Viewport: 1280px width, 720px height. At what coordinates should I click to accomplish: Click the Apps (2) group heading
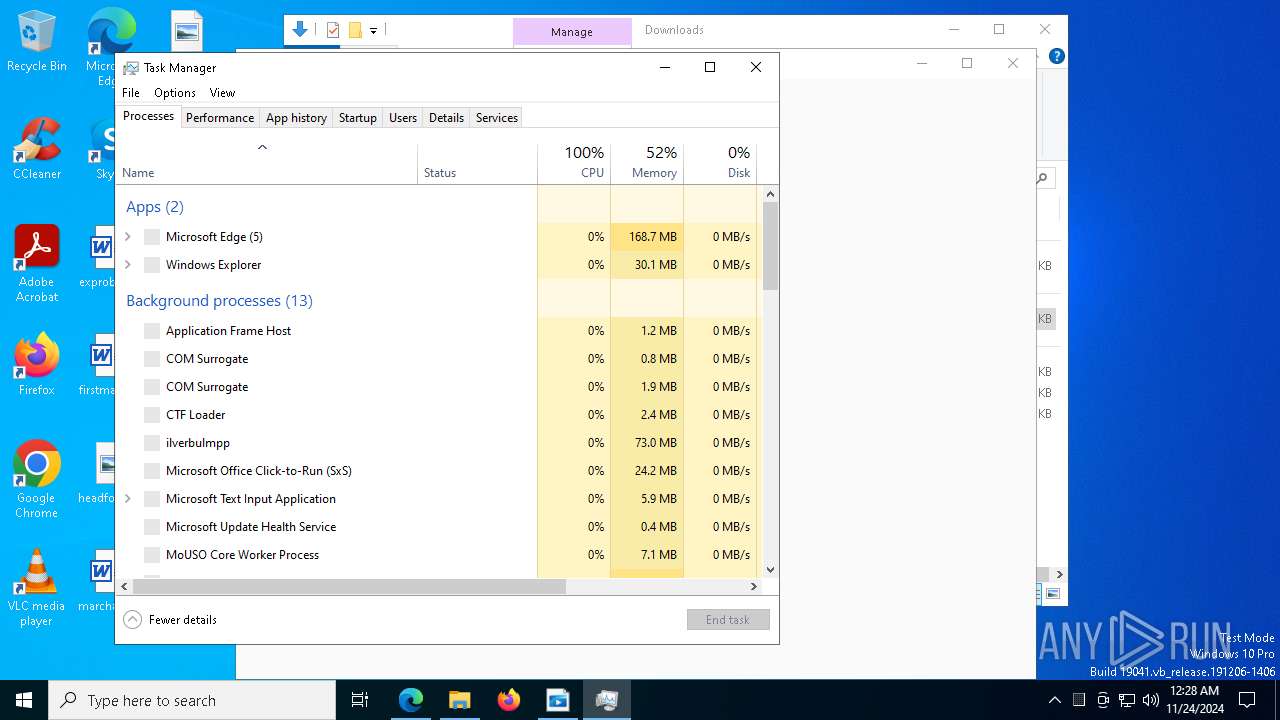point(155,207)
